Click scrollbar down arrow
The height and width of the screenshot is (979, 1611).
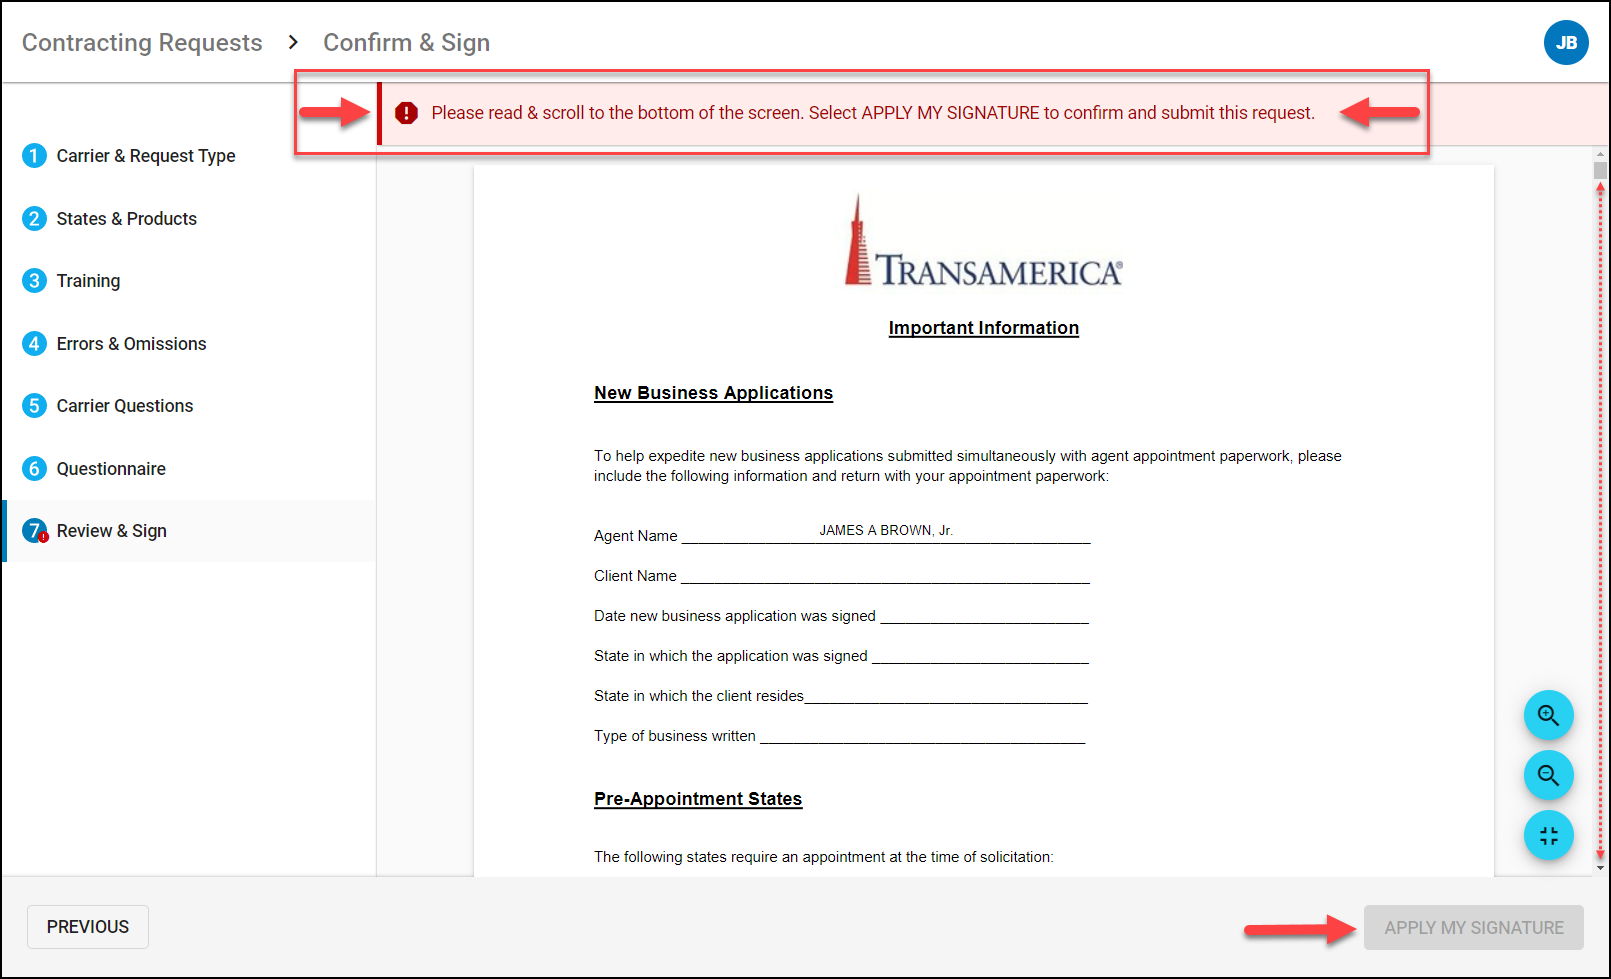[x=1600, y=868]
